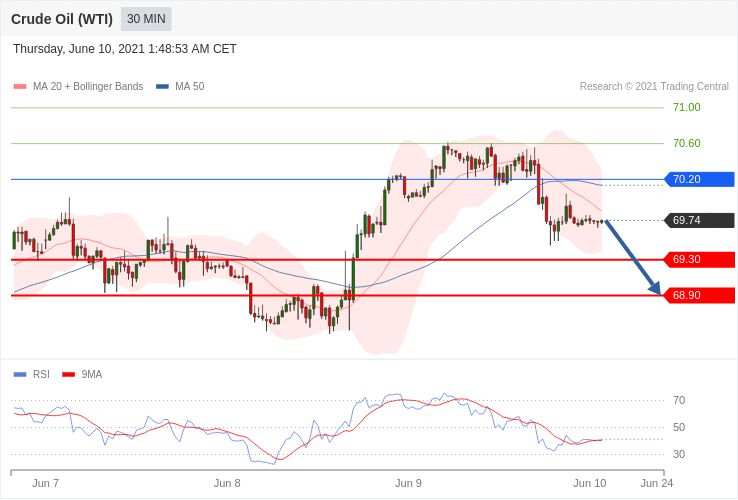
Task: Click the RSI legend label
Action: click(x=41, y=375)
